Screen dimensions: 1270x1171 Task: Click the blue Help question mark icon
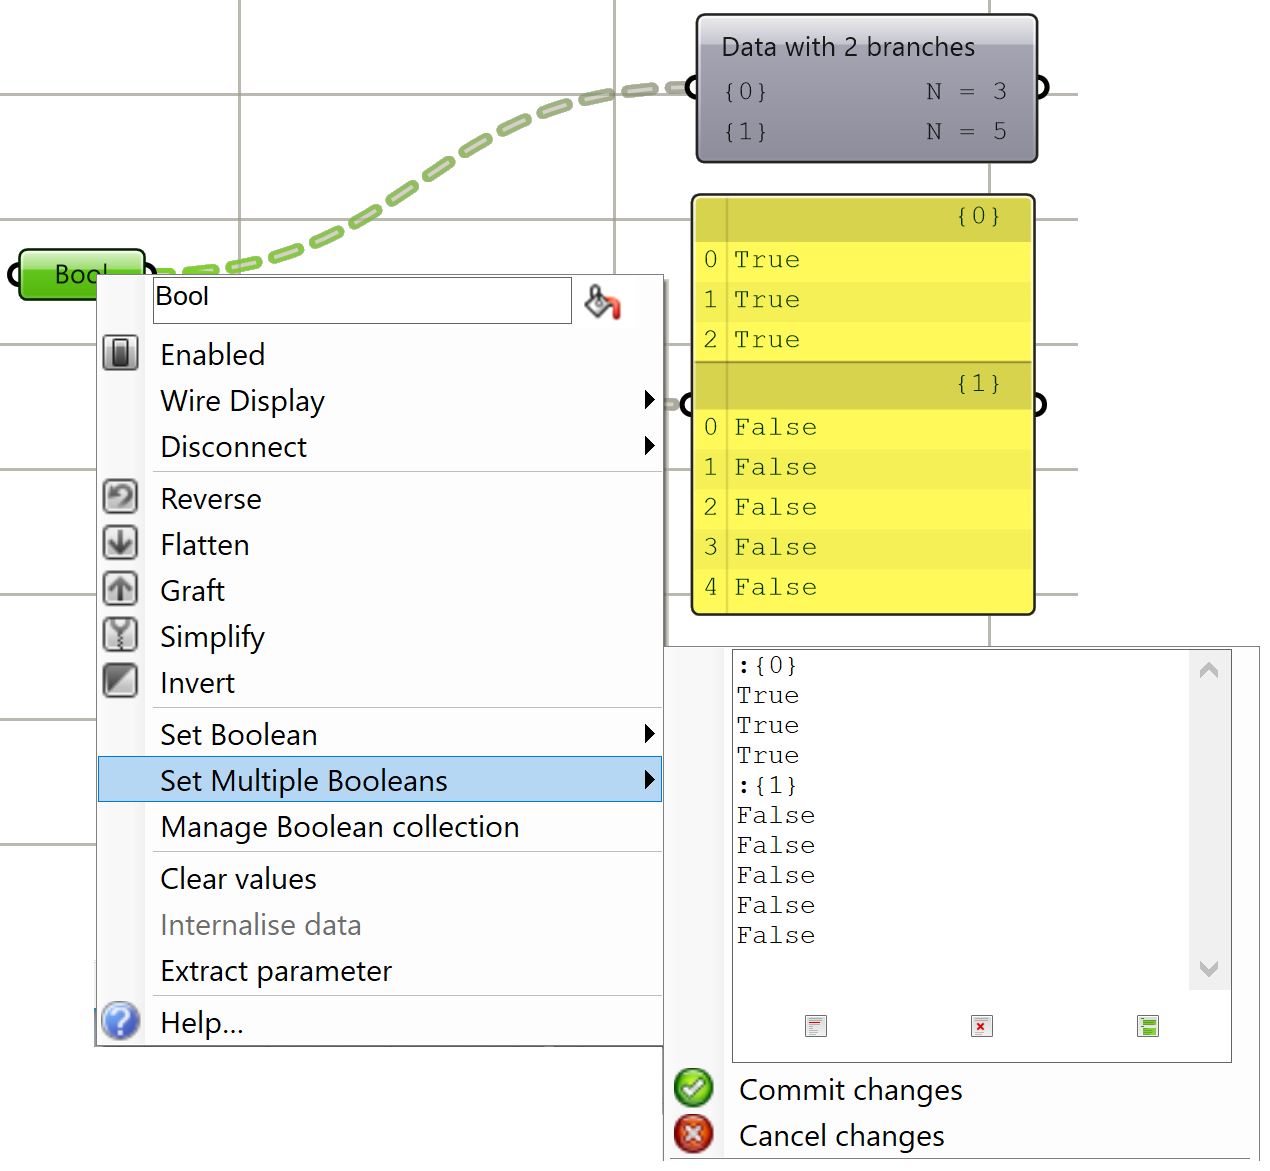coord(120,1021)
